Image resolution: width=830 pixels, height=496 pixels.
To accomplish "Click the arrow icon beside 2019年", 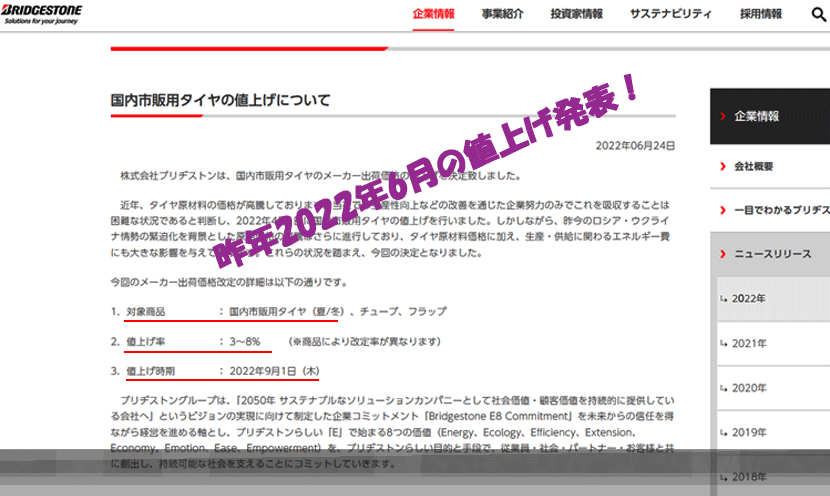I will pyautogui.click(x=724, y=432).
